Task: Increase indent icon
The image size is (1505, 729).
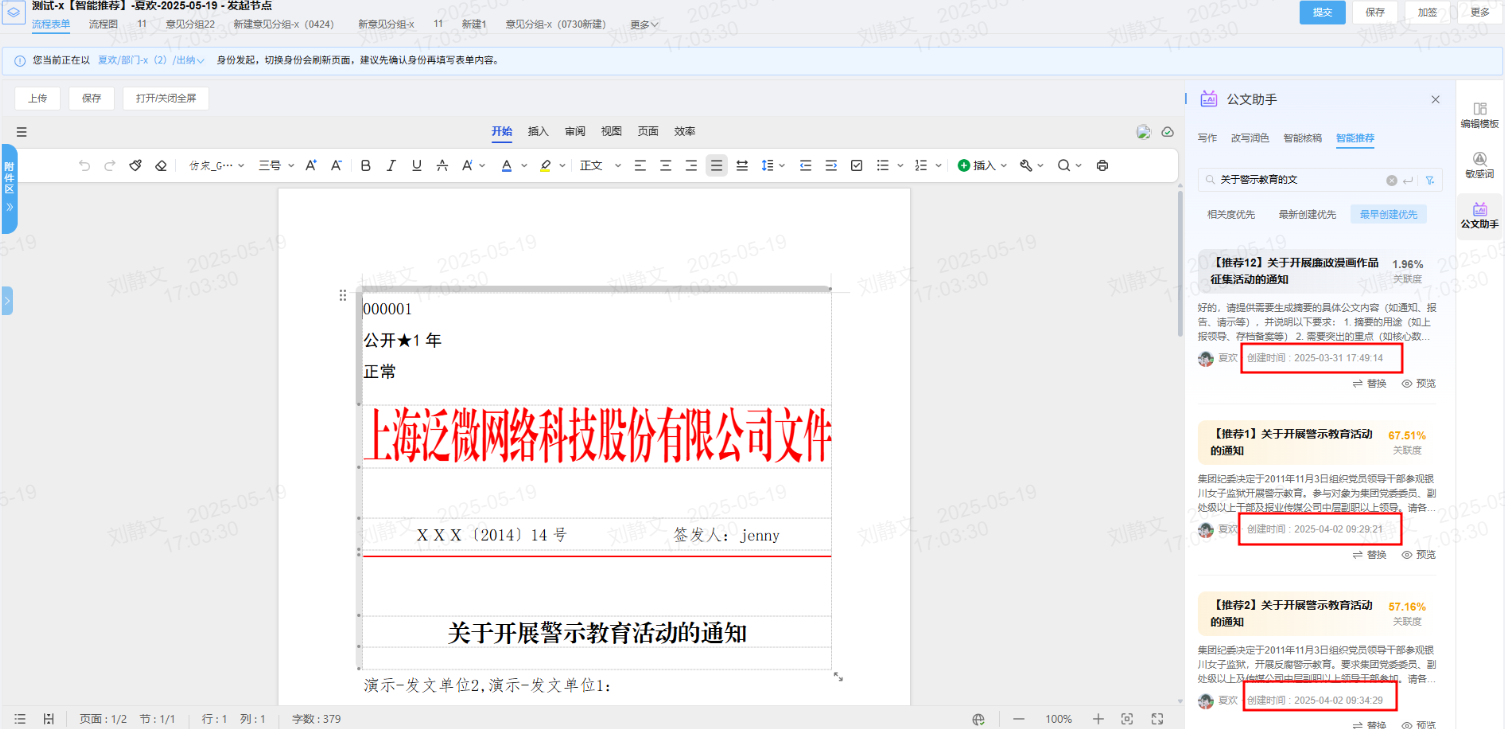Action: 831,166
